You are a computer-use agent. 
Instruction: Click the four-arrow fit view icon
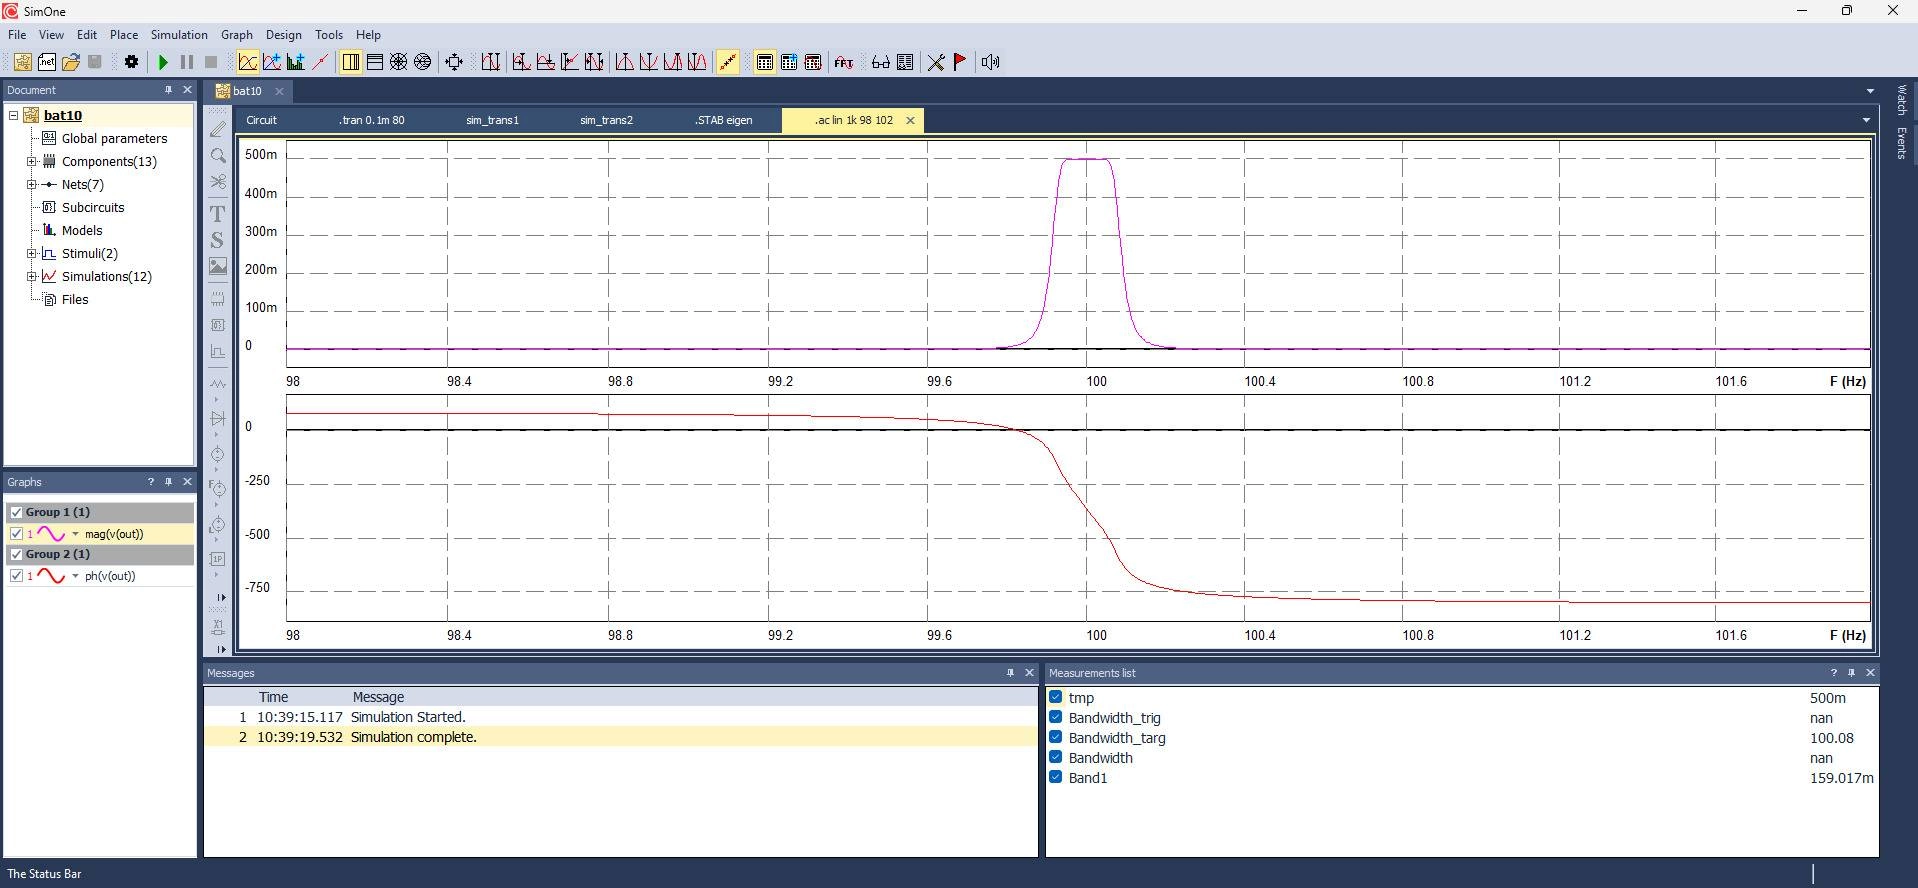coord(454,62)
